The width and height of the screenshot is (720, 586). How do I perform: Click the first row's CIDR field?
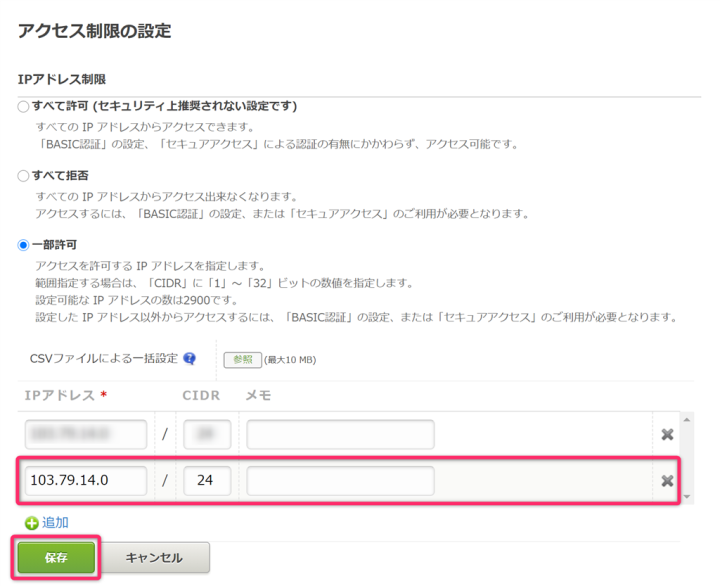[x=207, y=434]
